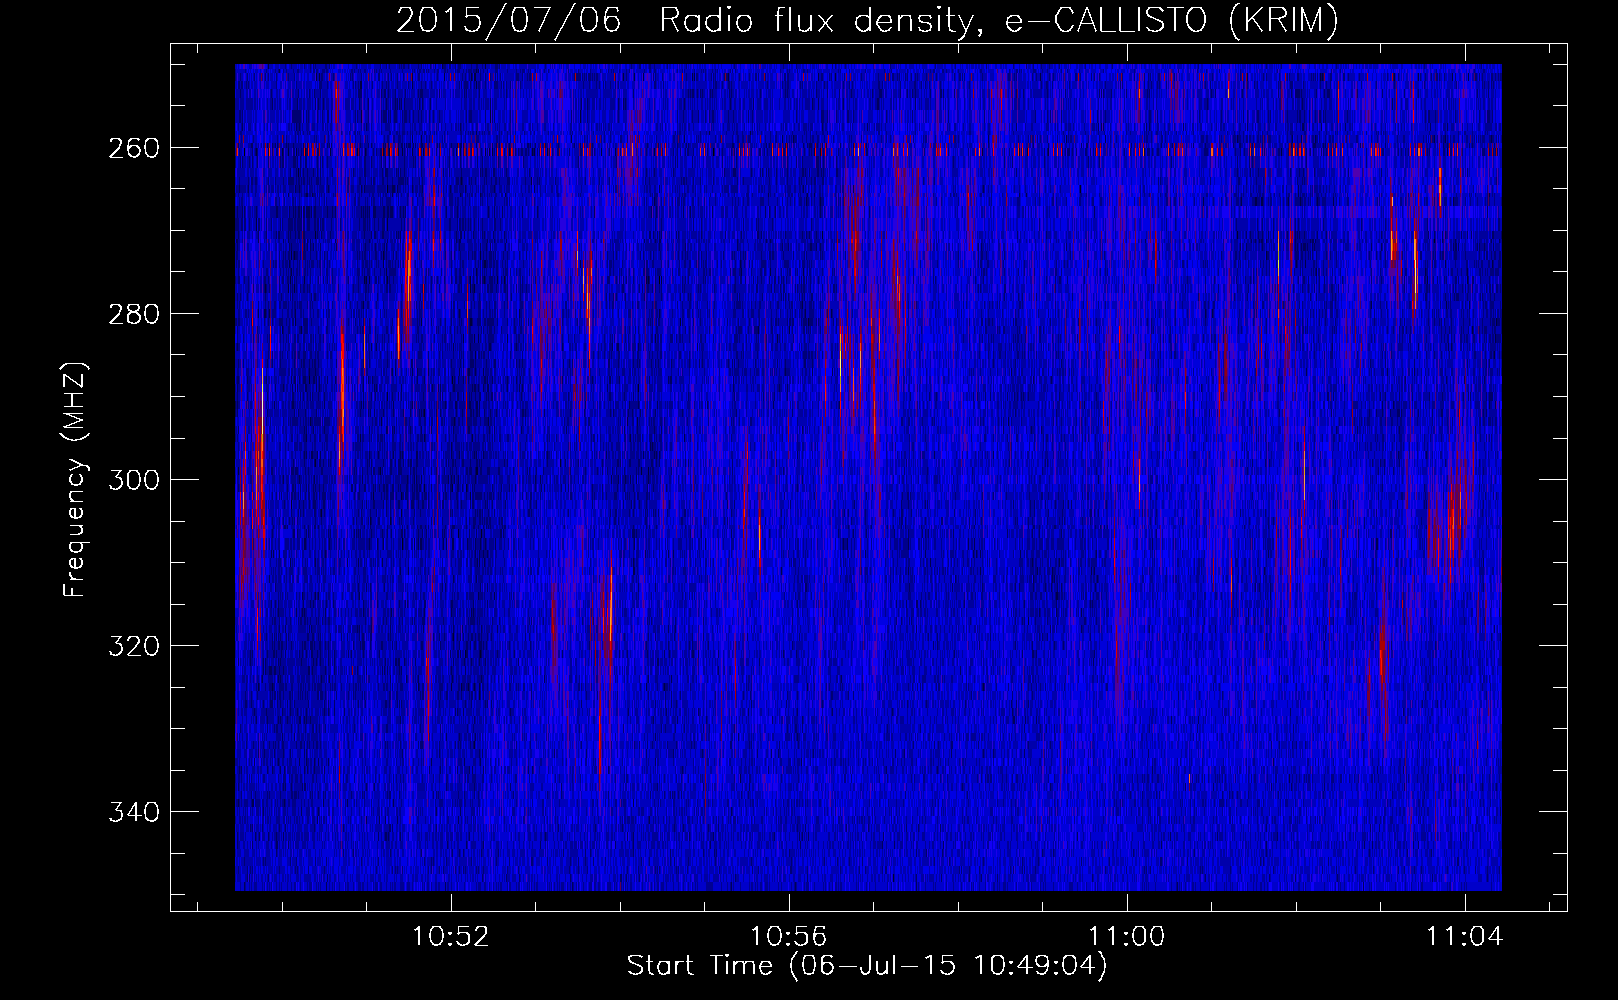Click the 'Frequency (MHZ)' axis label
This screenshot has width=1618, height=1000.
[75, 479]
